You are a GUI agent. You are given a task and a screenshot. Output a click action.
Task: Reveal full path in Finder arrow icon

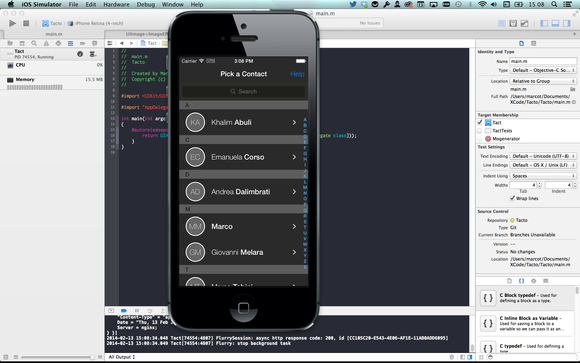tap(574, 102)
